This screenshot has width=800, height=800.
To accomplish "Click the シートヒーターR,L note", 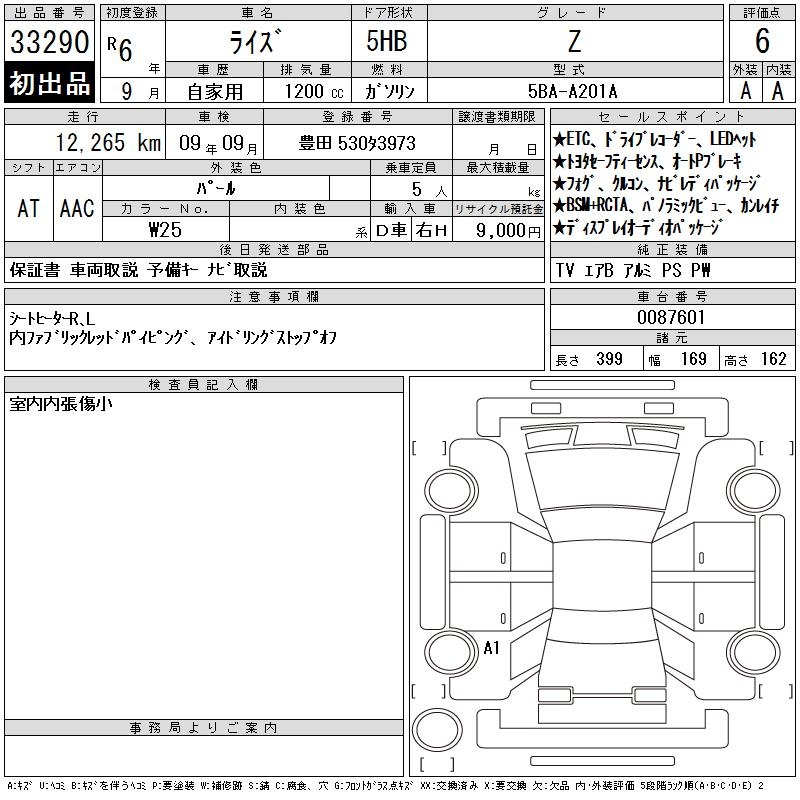I will pyautogui.click(x=52, y=319).
